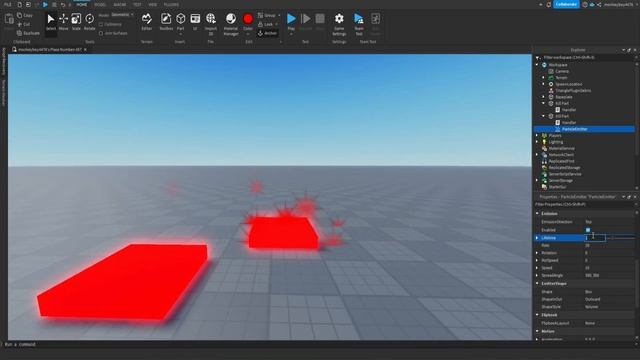Click the Group button
Image resolution: width=640 pixels, height=360 pixels.
(269, 16)
